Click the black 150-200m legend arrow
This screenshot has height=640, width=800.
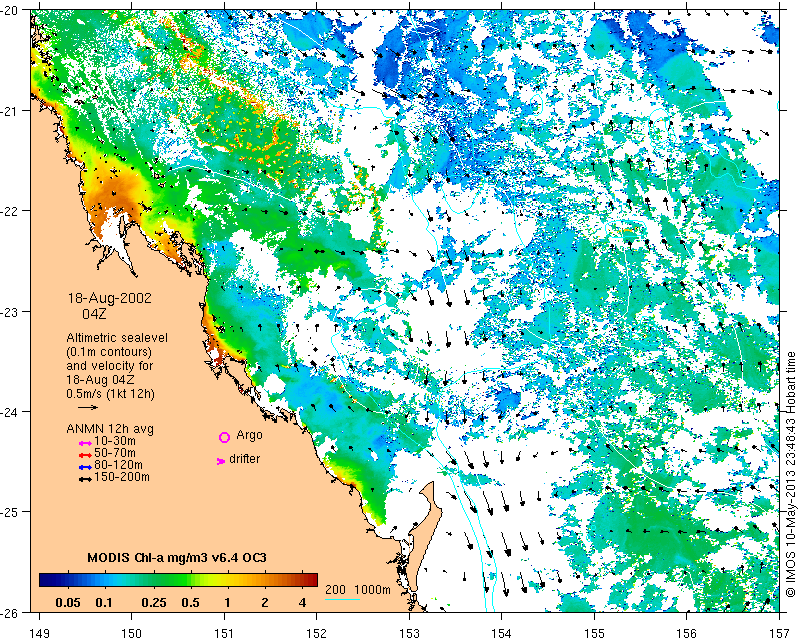click(85, 479)
